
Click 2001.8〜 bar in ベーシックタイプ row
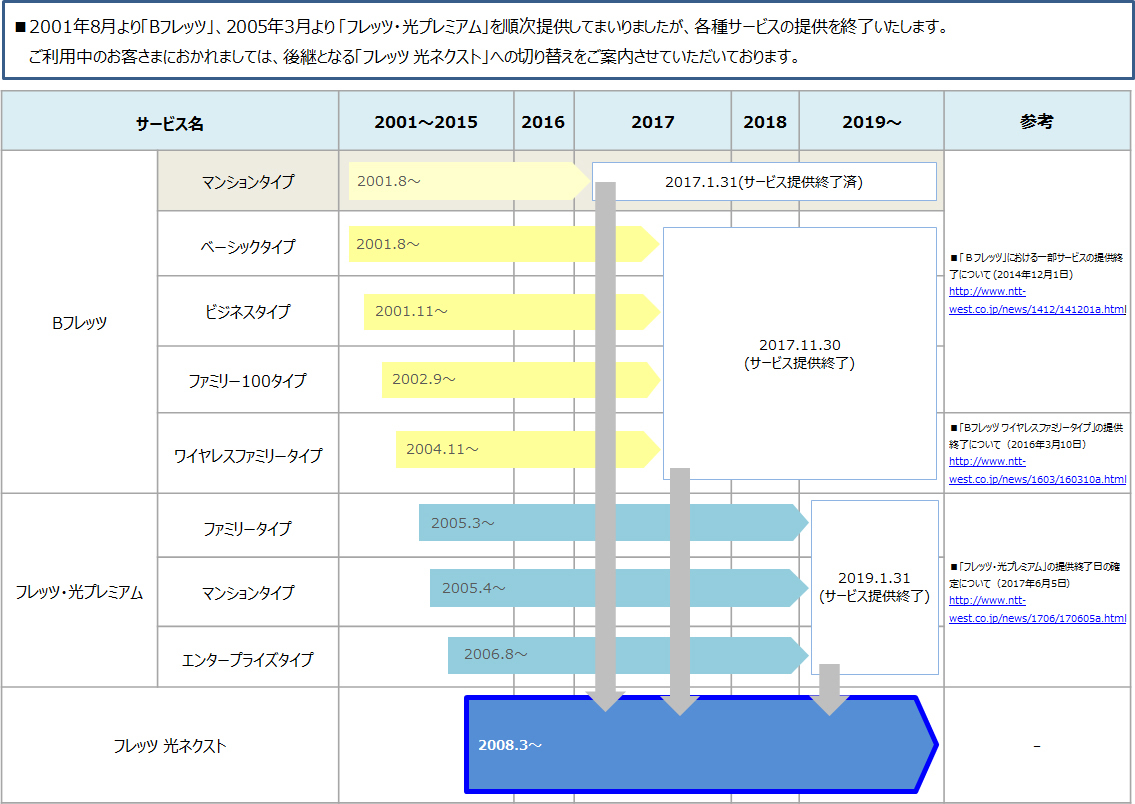point(503,244)
